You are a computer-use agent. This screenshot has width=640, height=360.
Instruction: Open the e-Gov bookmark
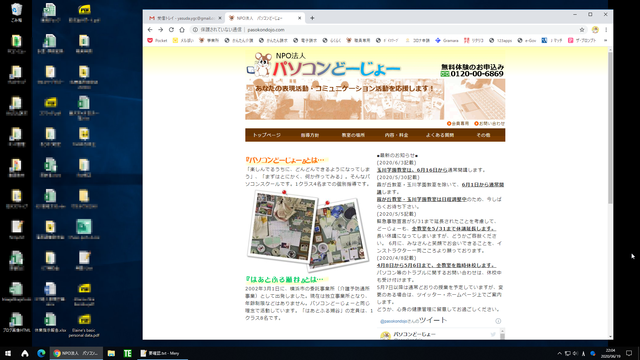[527, 40]
